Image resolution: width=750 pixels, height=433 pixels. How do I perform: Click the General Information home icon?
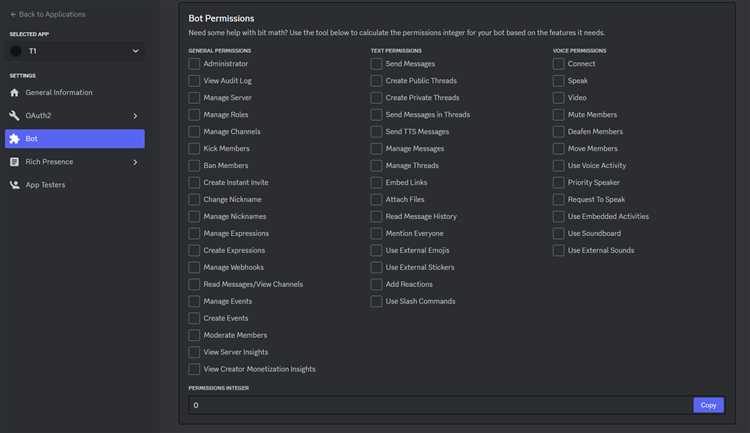(x=14, y=92)
